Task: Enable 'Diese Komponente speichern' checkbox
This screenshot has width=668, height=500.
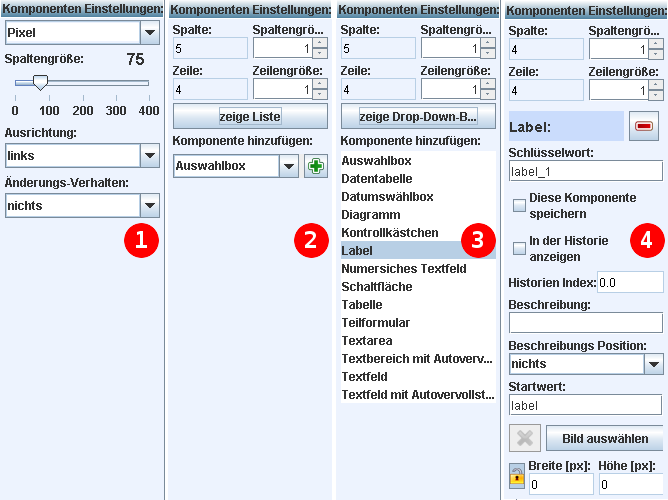Action: tap(519, 205)
